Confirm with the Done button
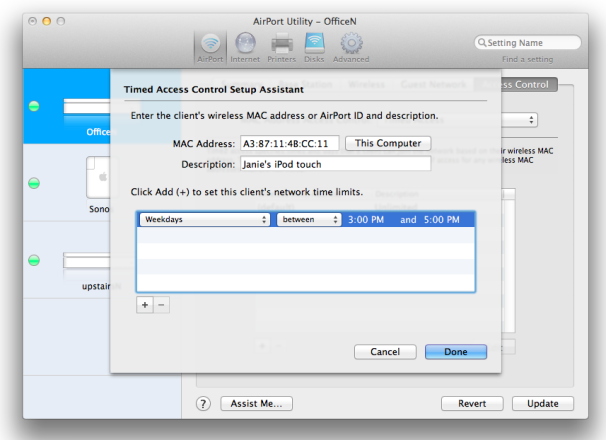The height and width of the screenshot is (440, 606). click(x=456, y=352)
